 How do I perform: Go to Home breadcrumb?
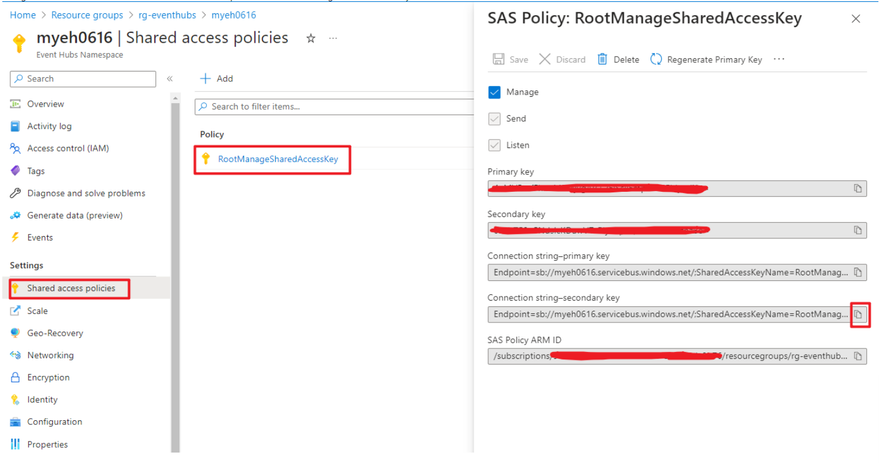click(x=22, y=15)
